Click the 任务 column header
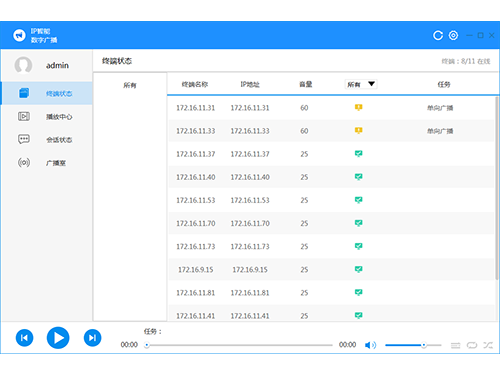 444,84
